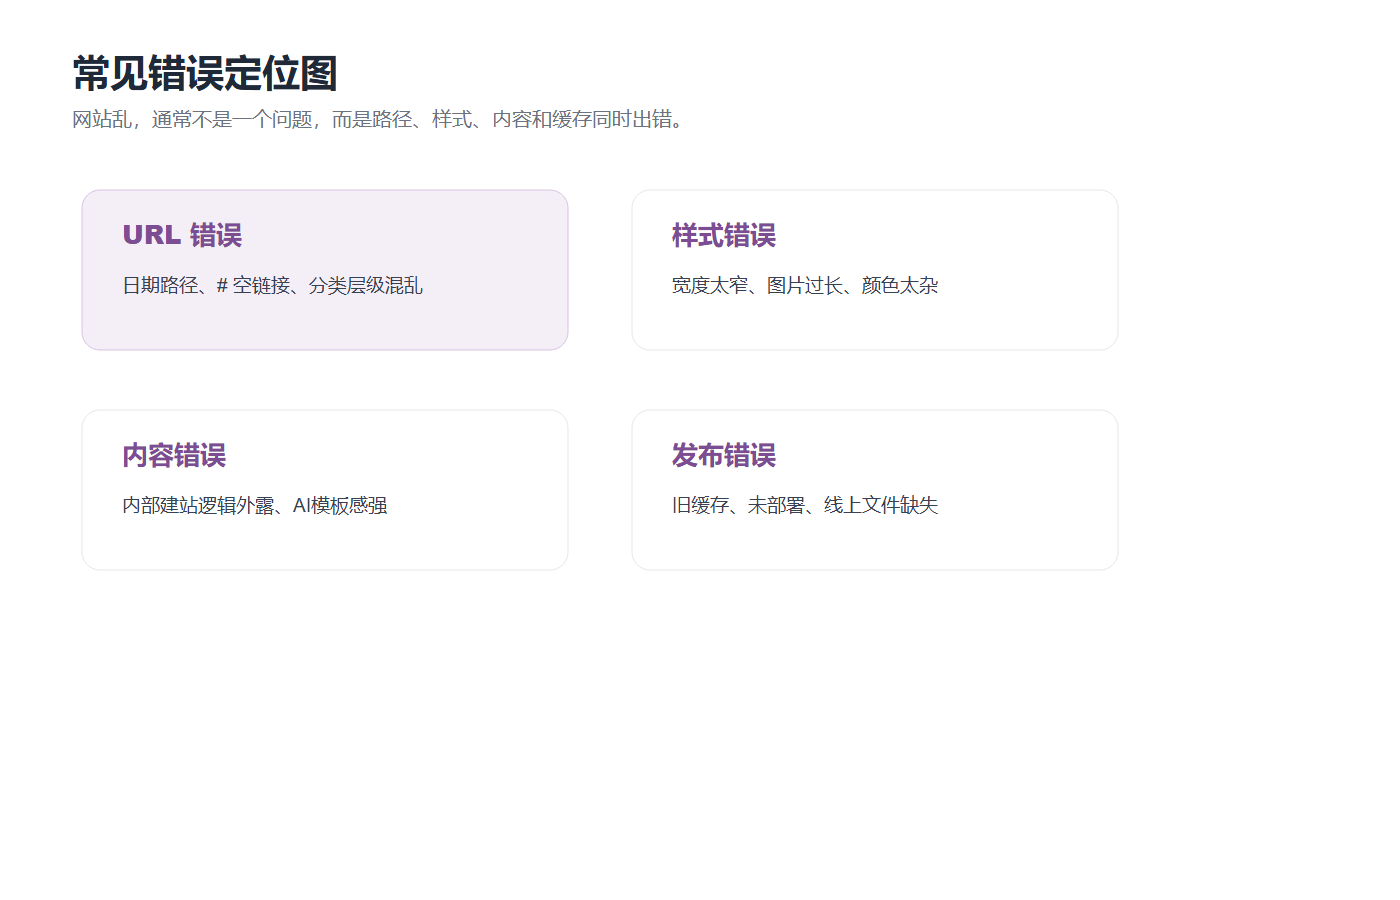This screenshot has width=1400, height=900.
Task: Click the text 旧缓存、未部署、线上文件缺失
Action: pos(805,506)
